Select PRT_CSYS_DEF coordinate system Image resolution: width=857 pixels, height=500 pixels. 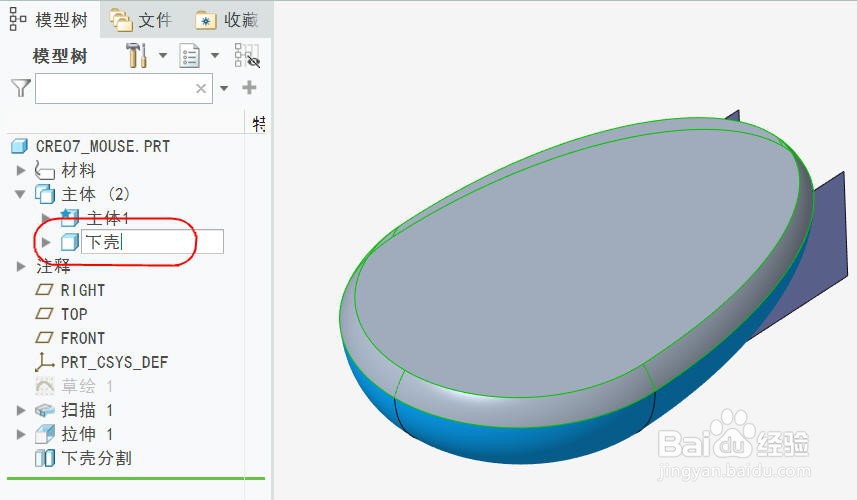114,362
